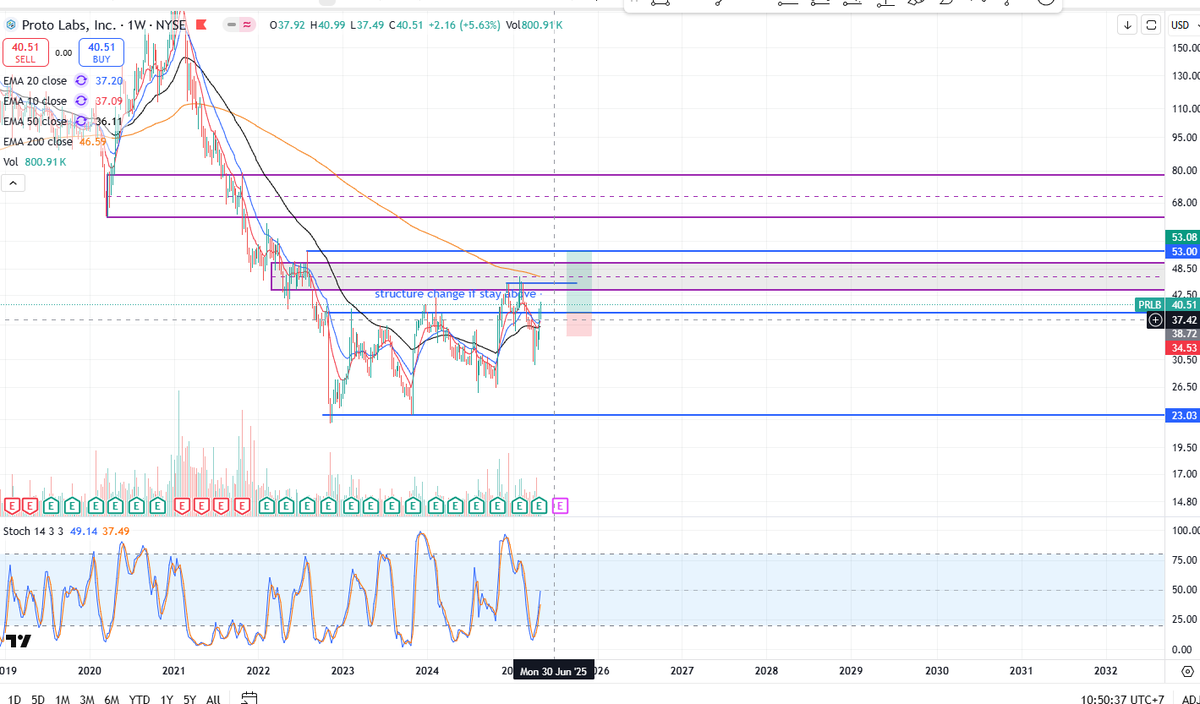Open chart settings gear on the time axis
Viewport: 1200px width, 704px height.
1187,671
